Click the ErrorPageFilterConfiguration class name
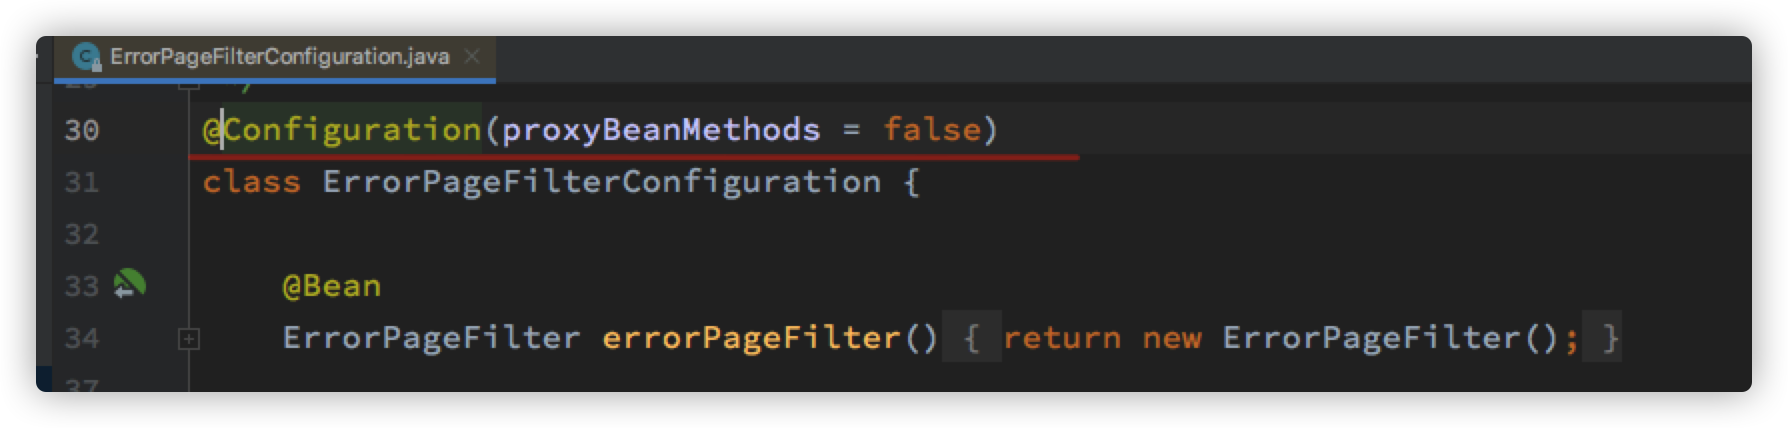The image size is (1788, 428). [x=601, y=182]
